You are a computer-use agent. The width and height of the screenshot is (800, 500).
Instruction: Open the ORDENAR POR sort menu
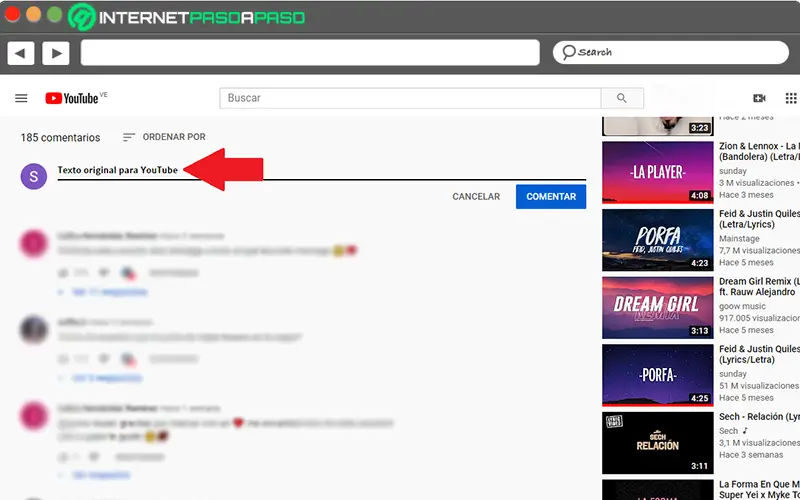tap(164, 137)
